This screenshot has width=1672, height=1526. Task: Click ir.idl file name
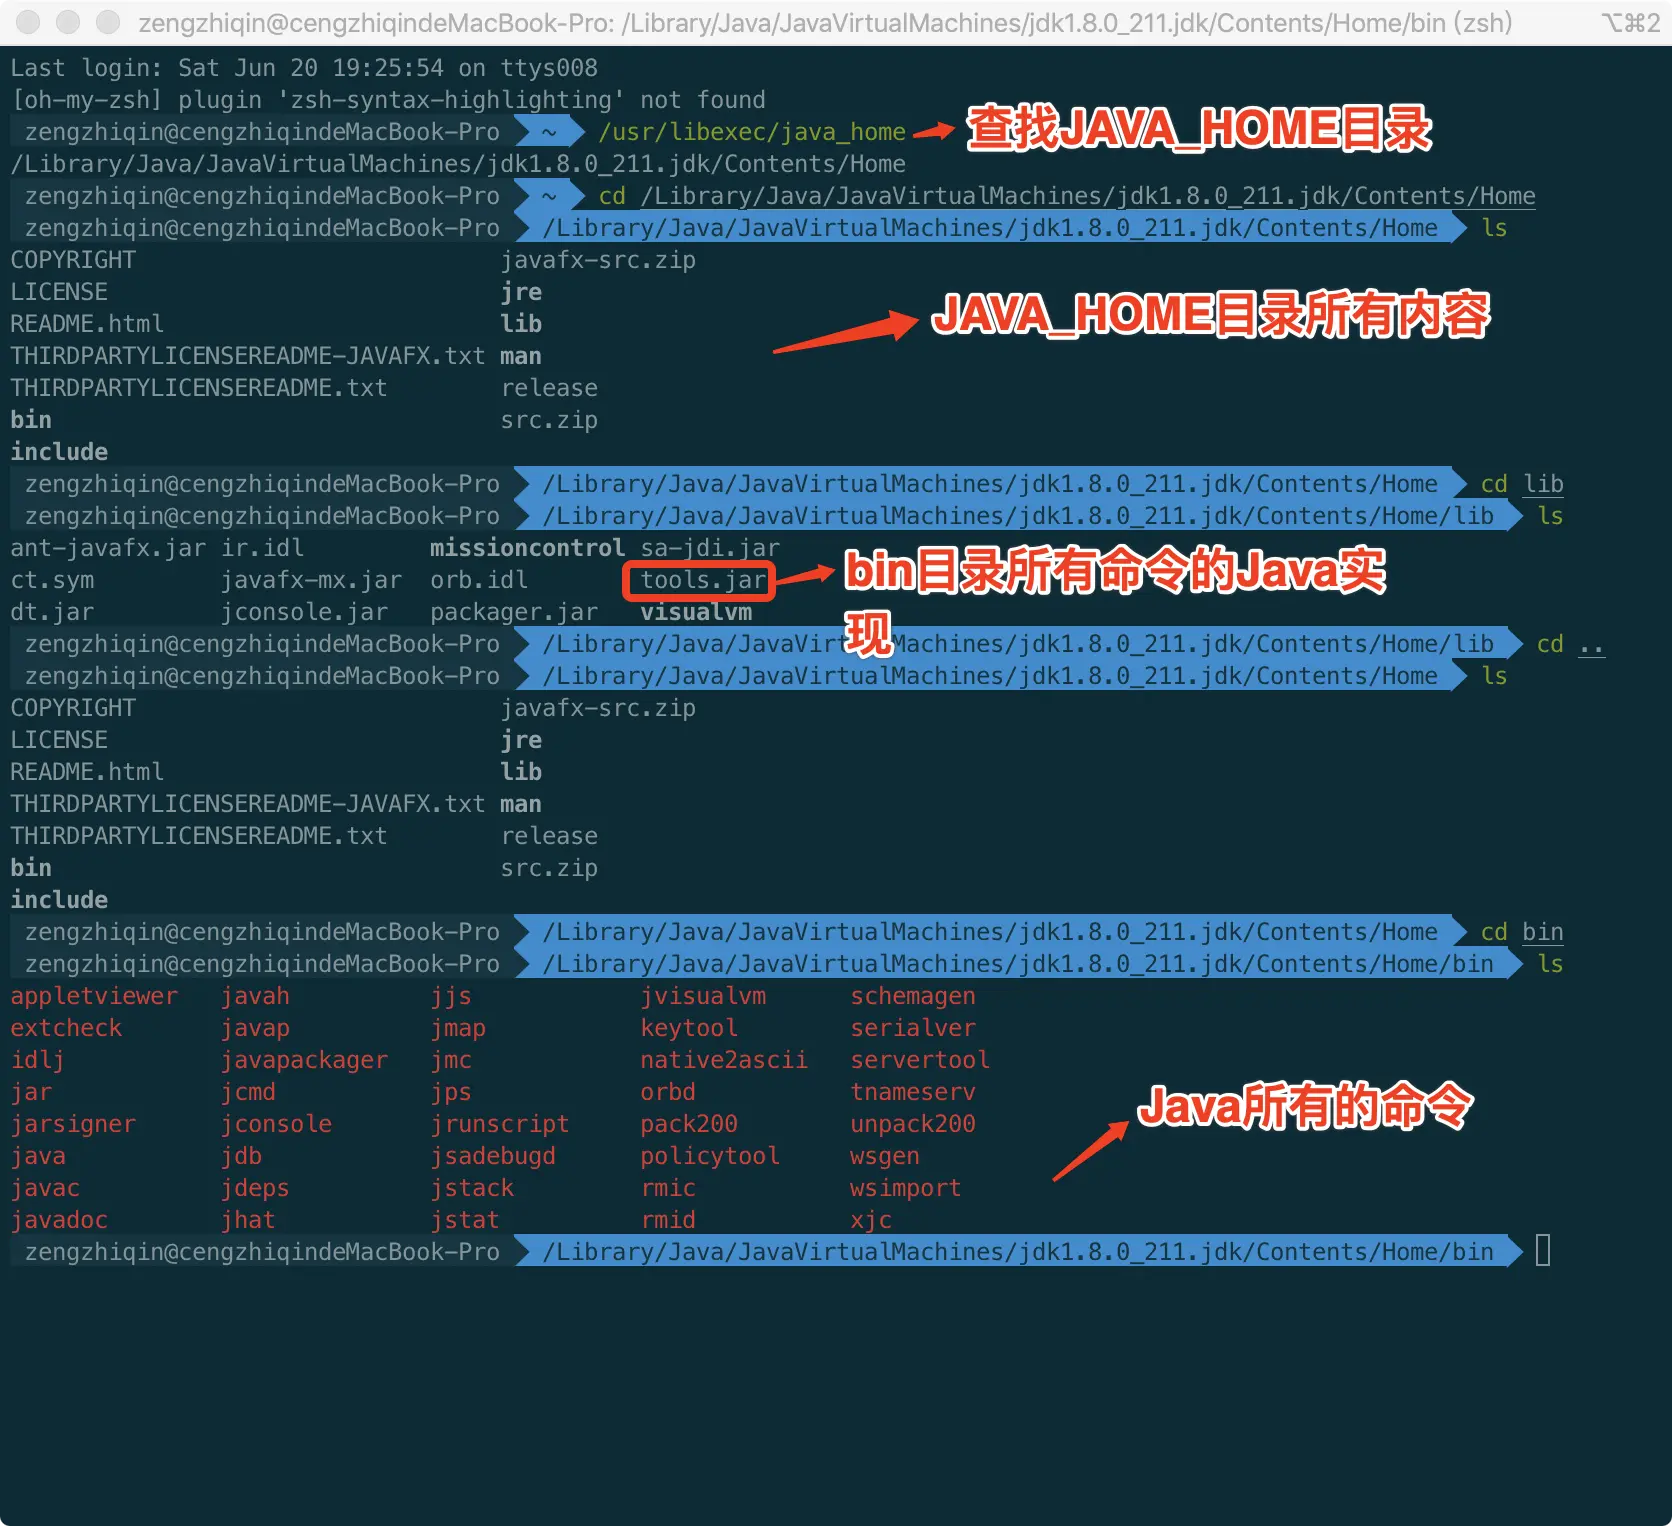click(x=262, y=548)
